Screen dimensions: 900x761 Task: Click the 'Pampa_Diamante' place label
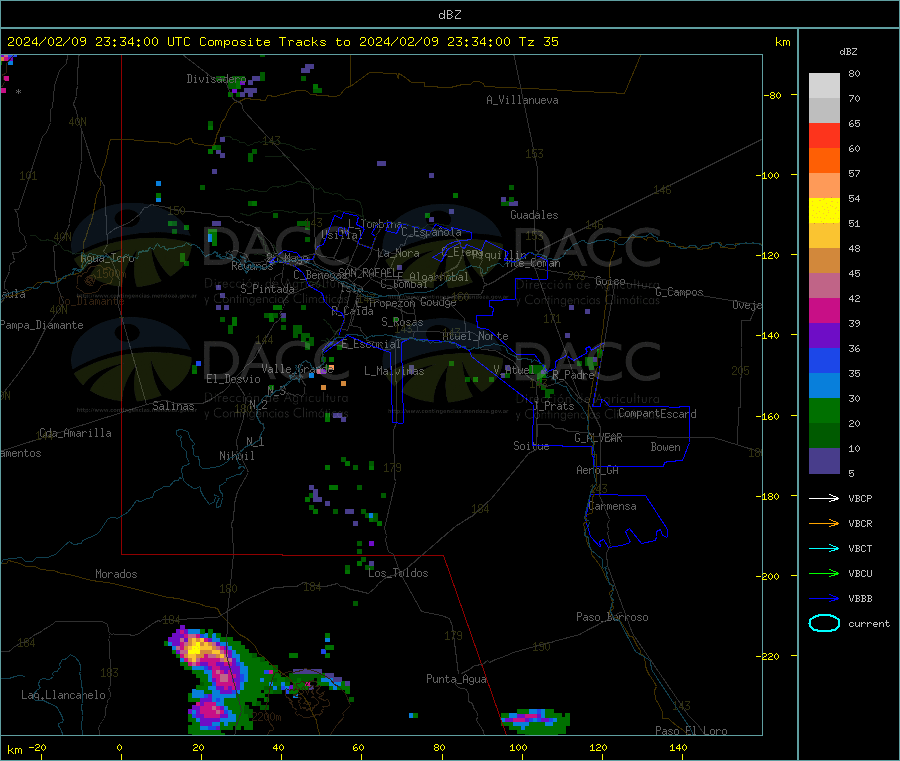(x=42, y=325)
